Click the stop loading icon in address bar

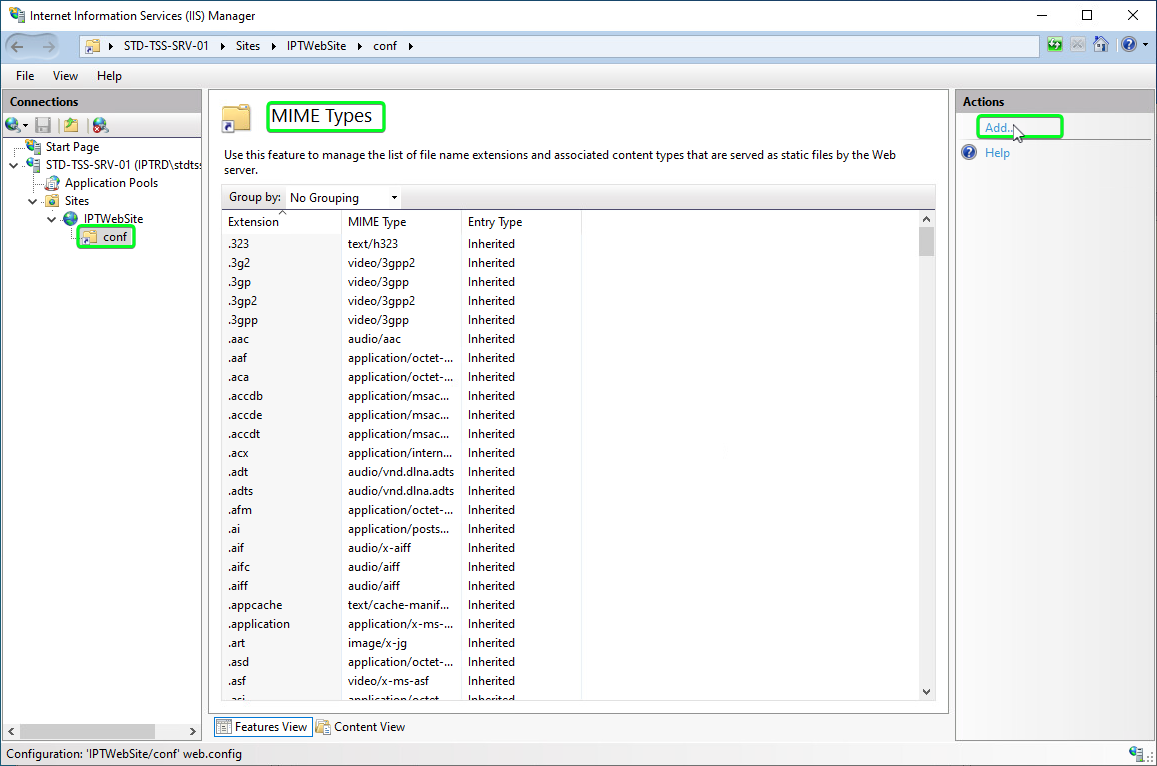[x=1078, y=45]
